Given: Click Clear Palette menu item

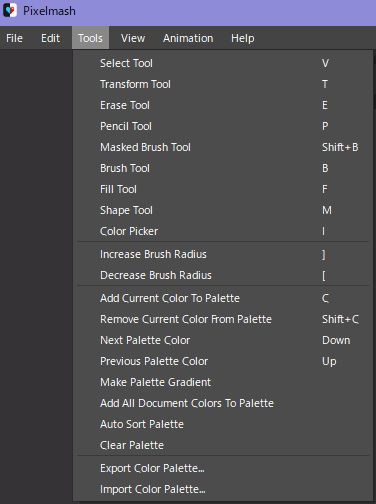Looking at the screenshot, I should pyautogui.click(x=223, y=445).
